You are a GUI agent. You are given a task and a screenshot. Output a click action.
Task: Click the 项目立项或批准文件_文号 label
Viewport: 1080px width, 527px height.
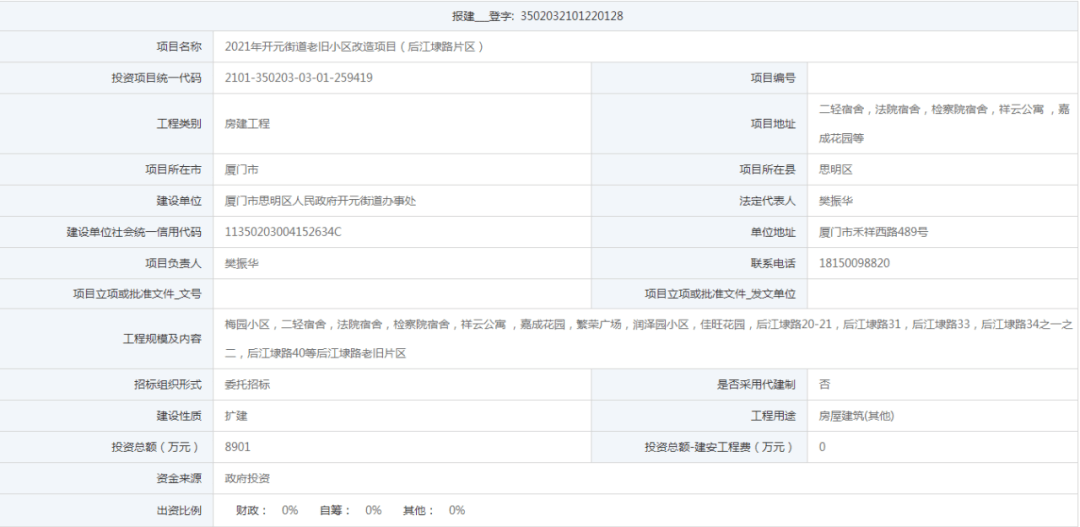[x=137, y=294]
